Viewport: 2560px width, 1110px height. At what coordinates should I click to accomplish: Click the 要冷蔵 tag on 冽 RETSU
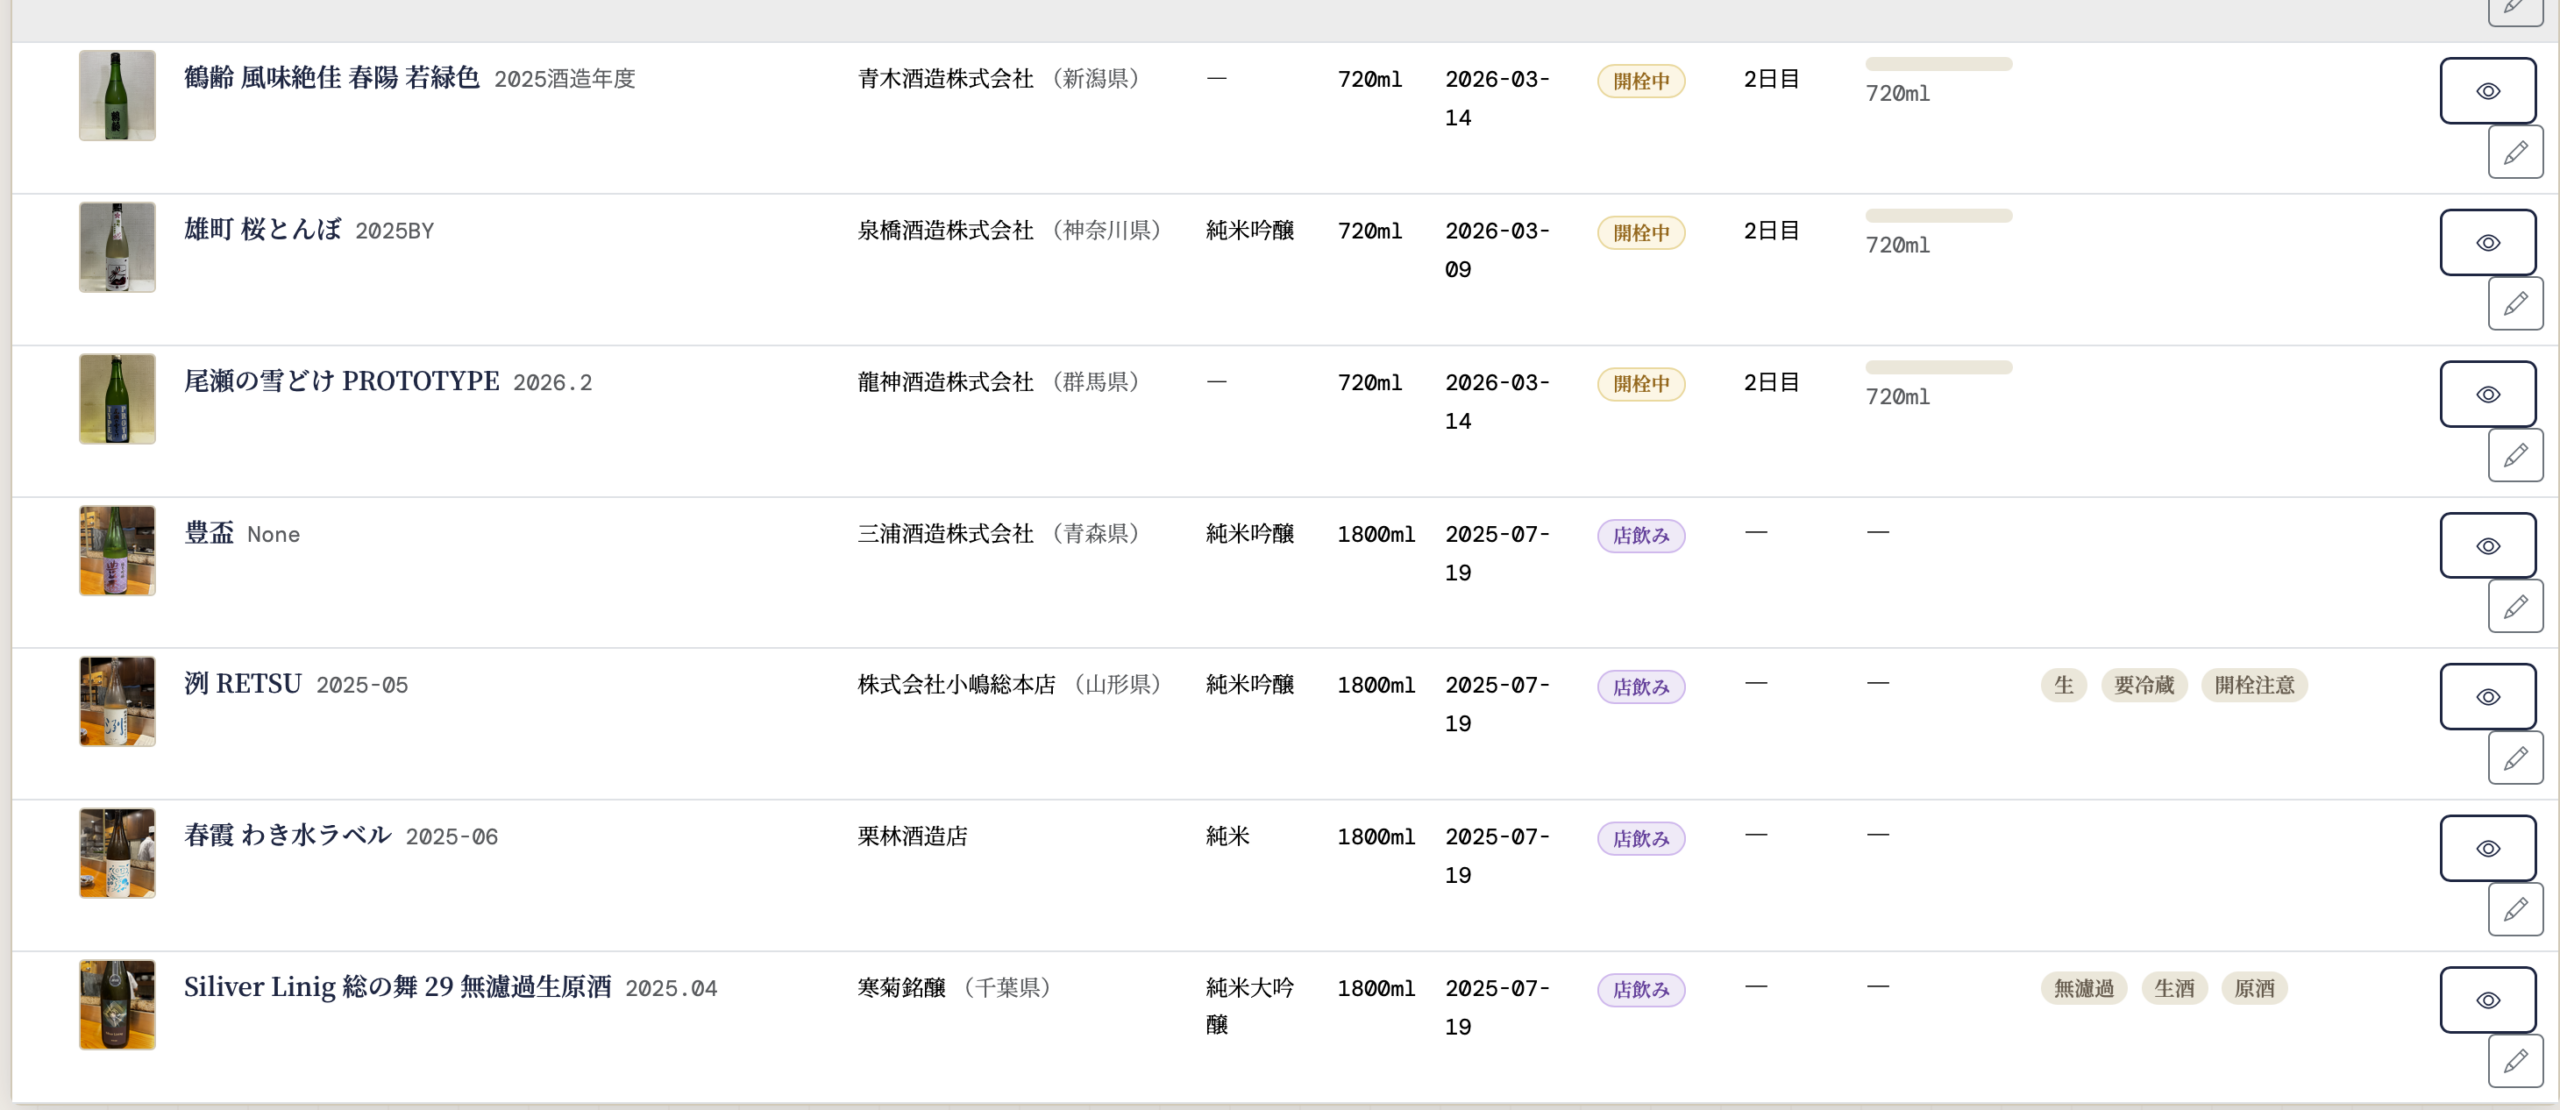[2143, 685]
